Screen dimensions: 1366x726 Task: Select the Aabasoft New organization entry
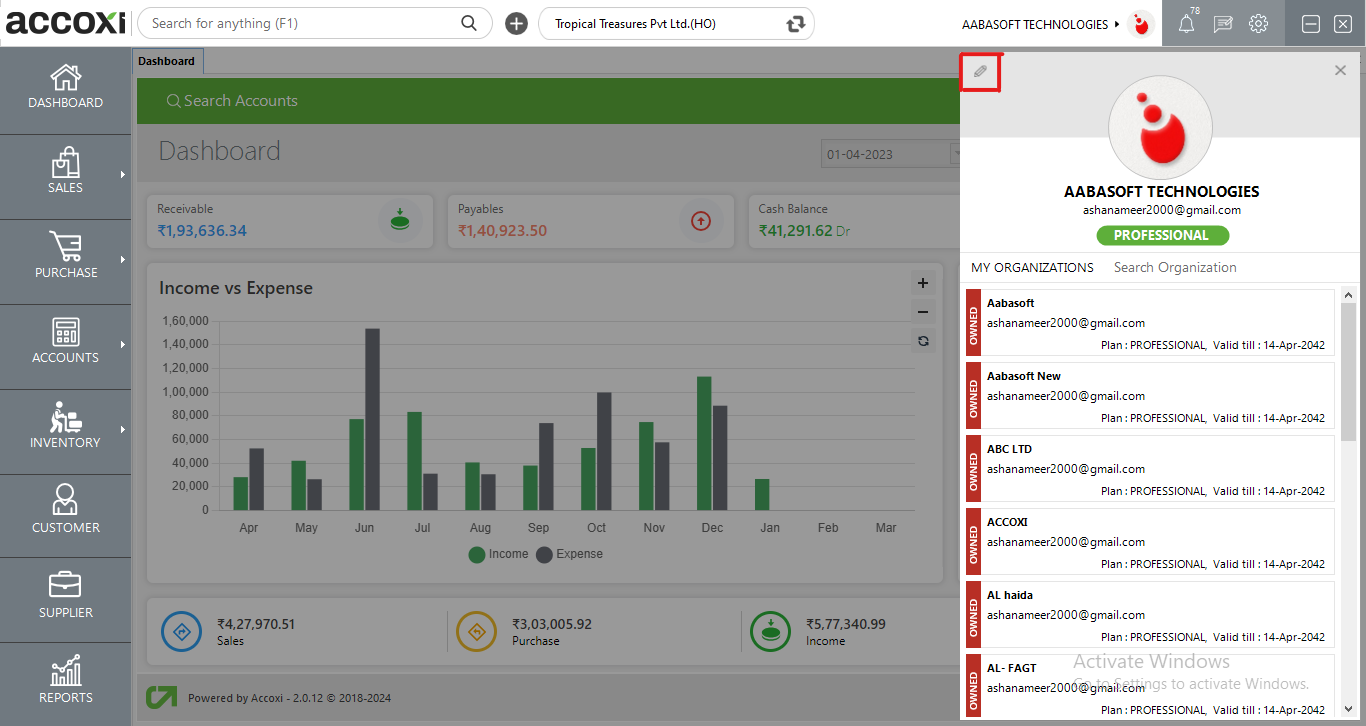click(1150, 396)
